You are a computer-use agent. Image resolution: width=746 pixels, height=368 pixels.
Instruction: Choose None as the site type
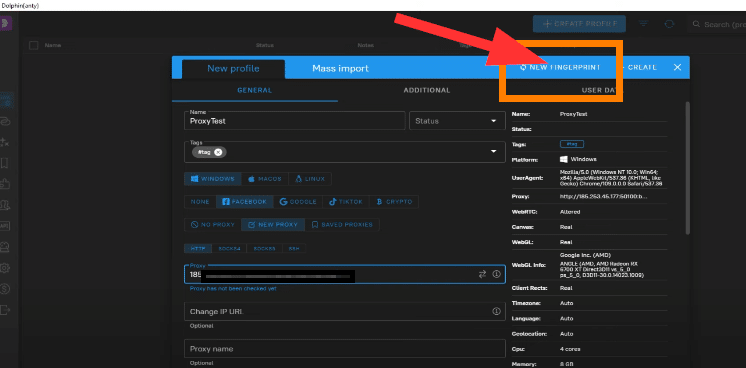click(x=200, y=202)
